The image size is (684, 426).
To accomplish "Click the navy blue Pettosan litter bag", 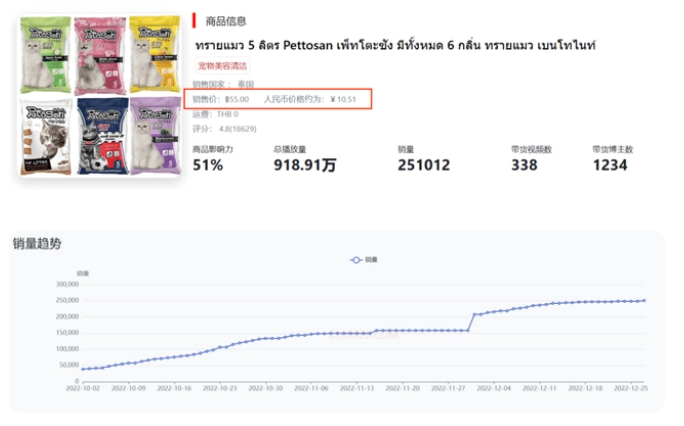I will (103, 136).
